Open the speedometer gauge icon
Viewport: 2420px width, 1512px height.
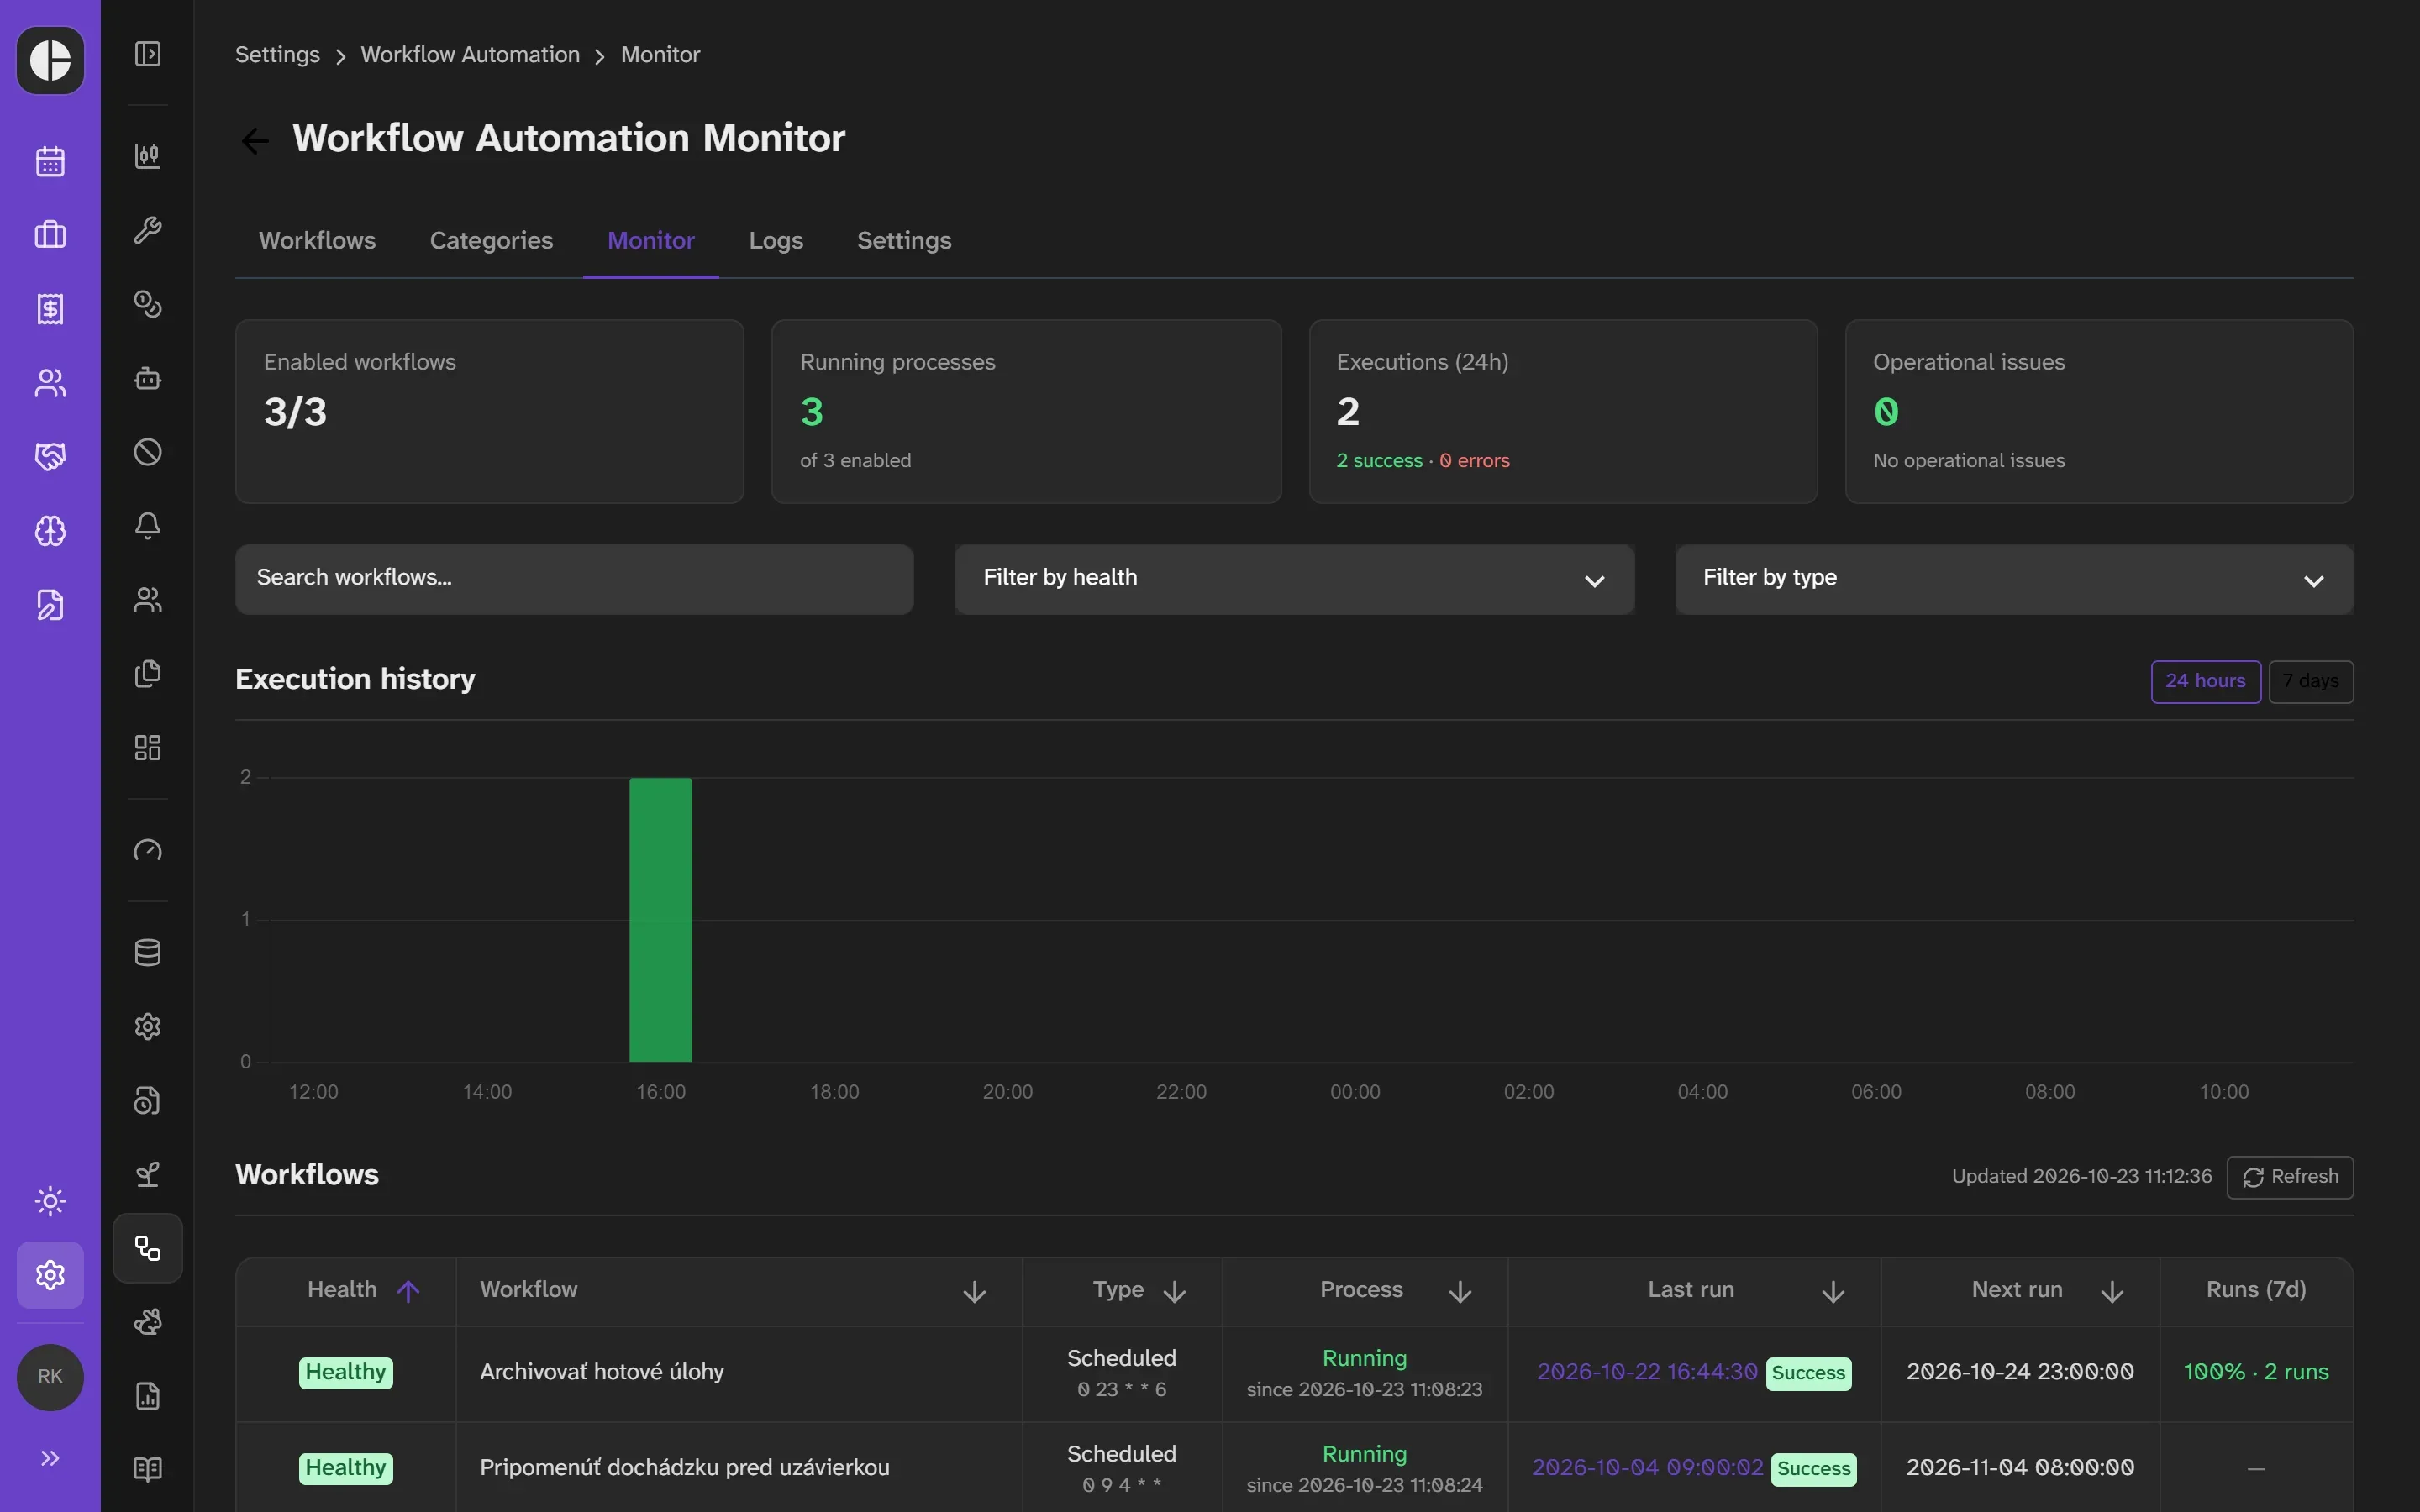tap(148, 851)
